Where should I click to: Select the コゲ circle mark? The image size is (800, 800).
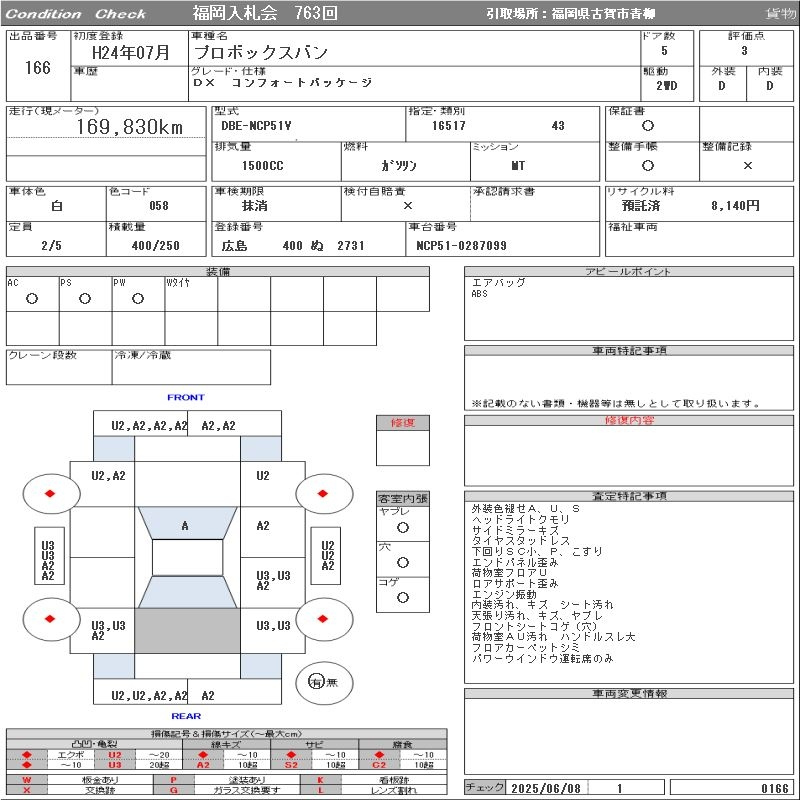[x=403, y=597]
